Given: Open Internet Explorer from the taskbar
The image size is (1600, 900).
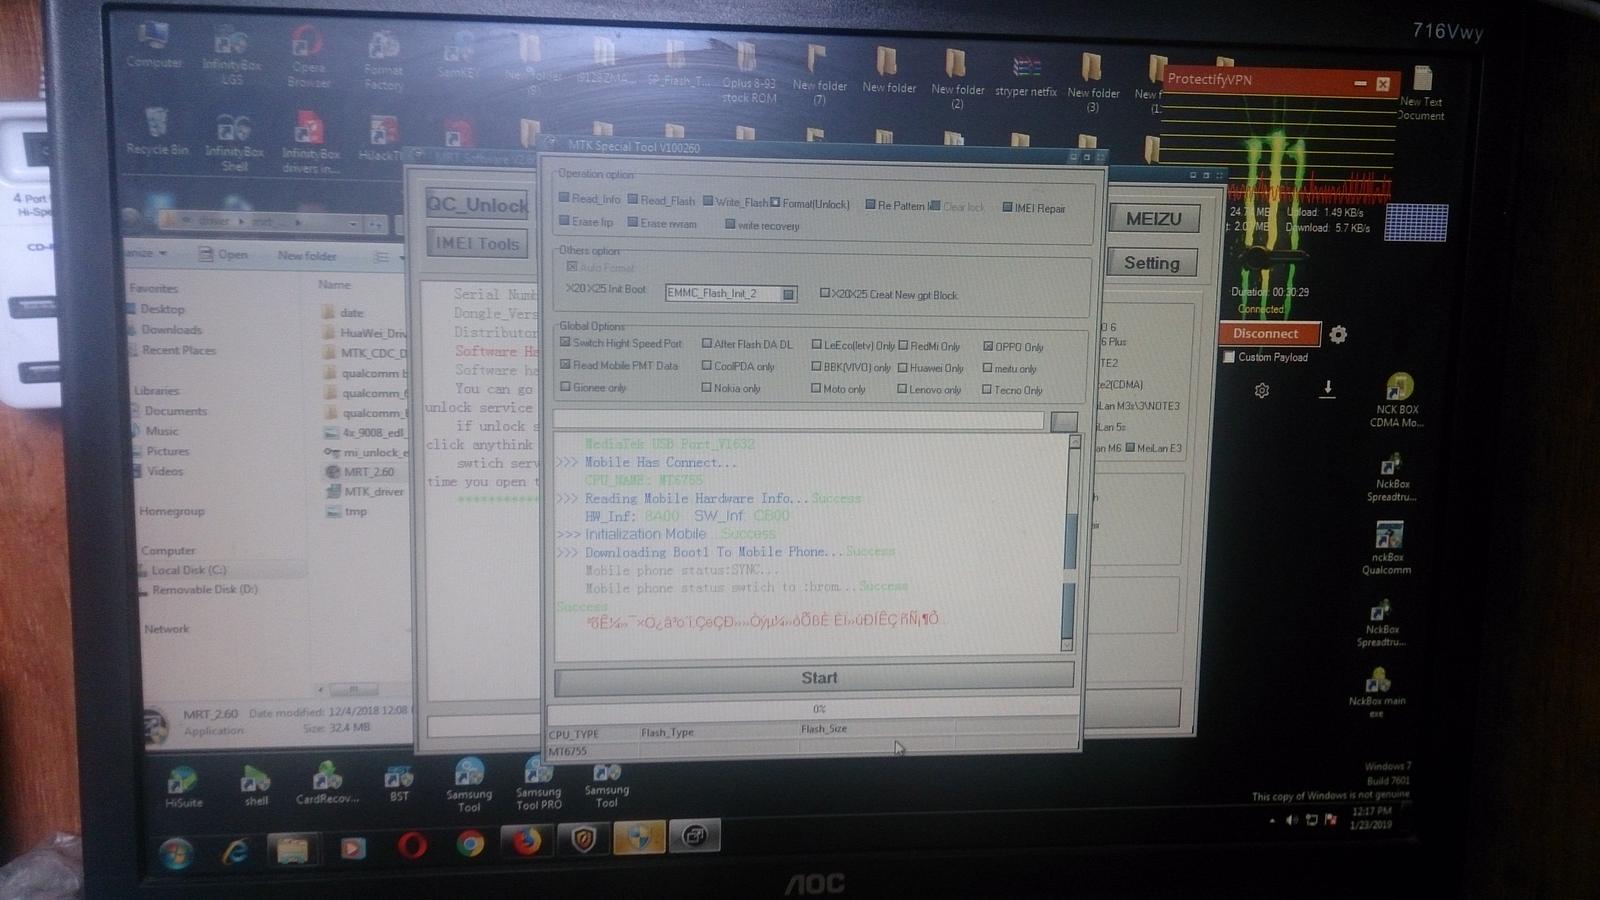Looking at the screenshot, I should click(235, 851).
